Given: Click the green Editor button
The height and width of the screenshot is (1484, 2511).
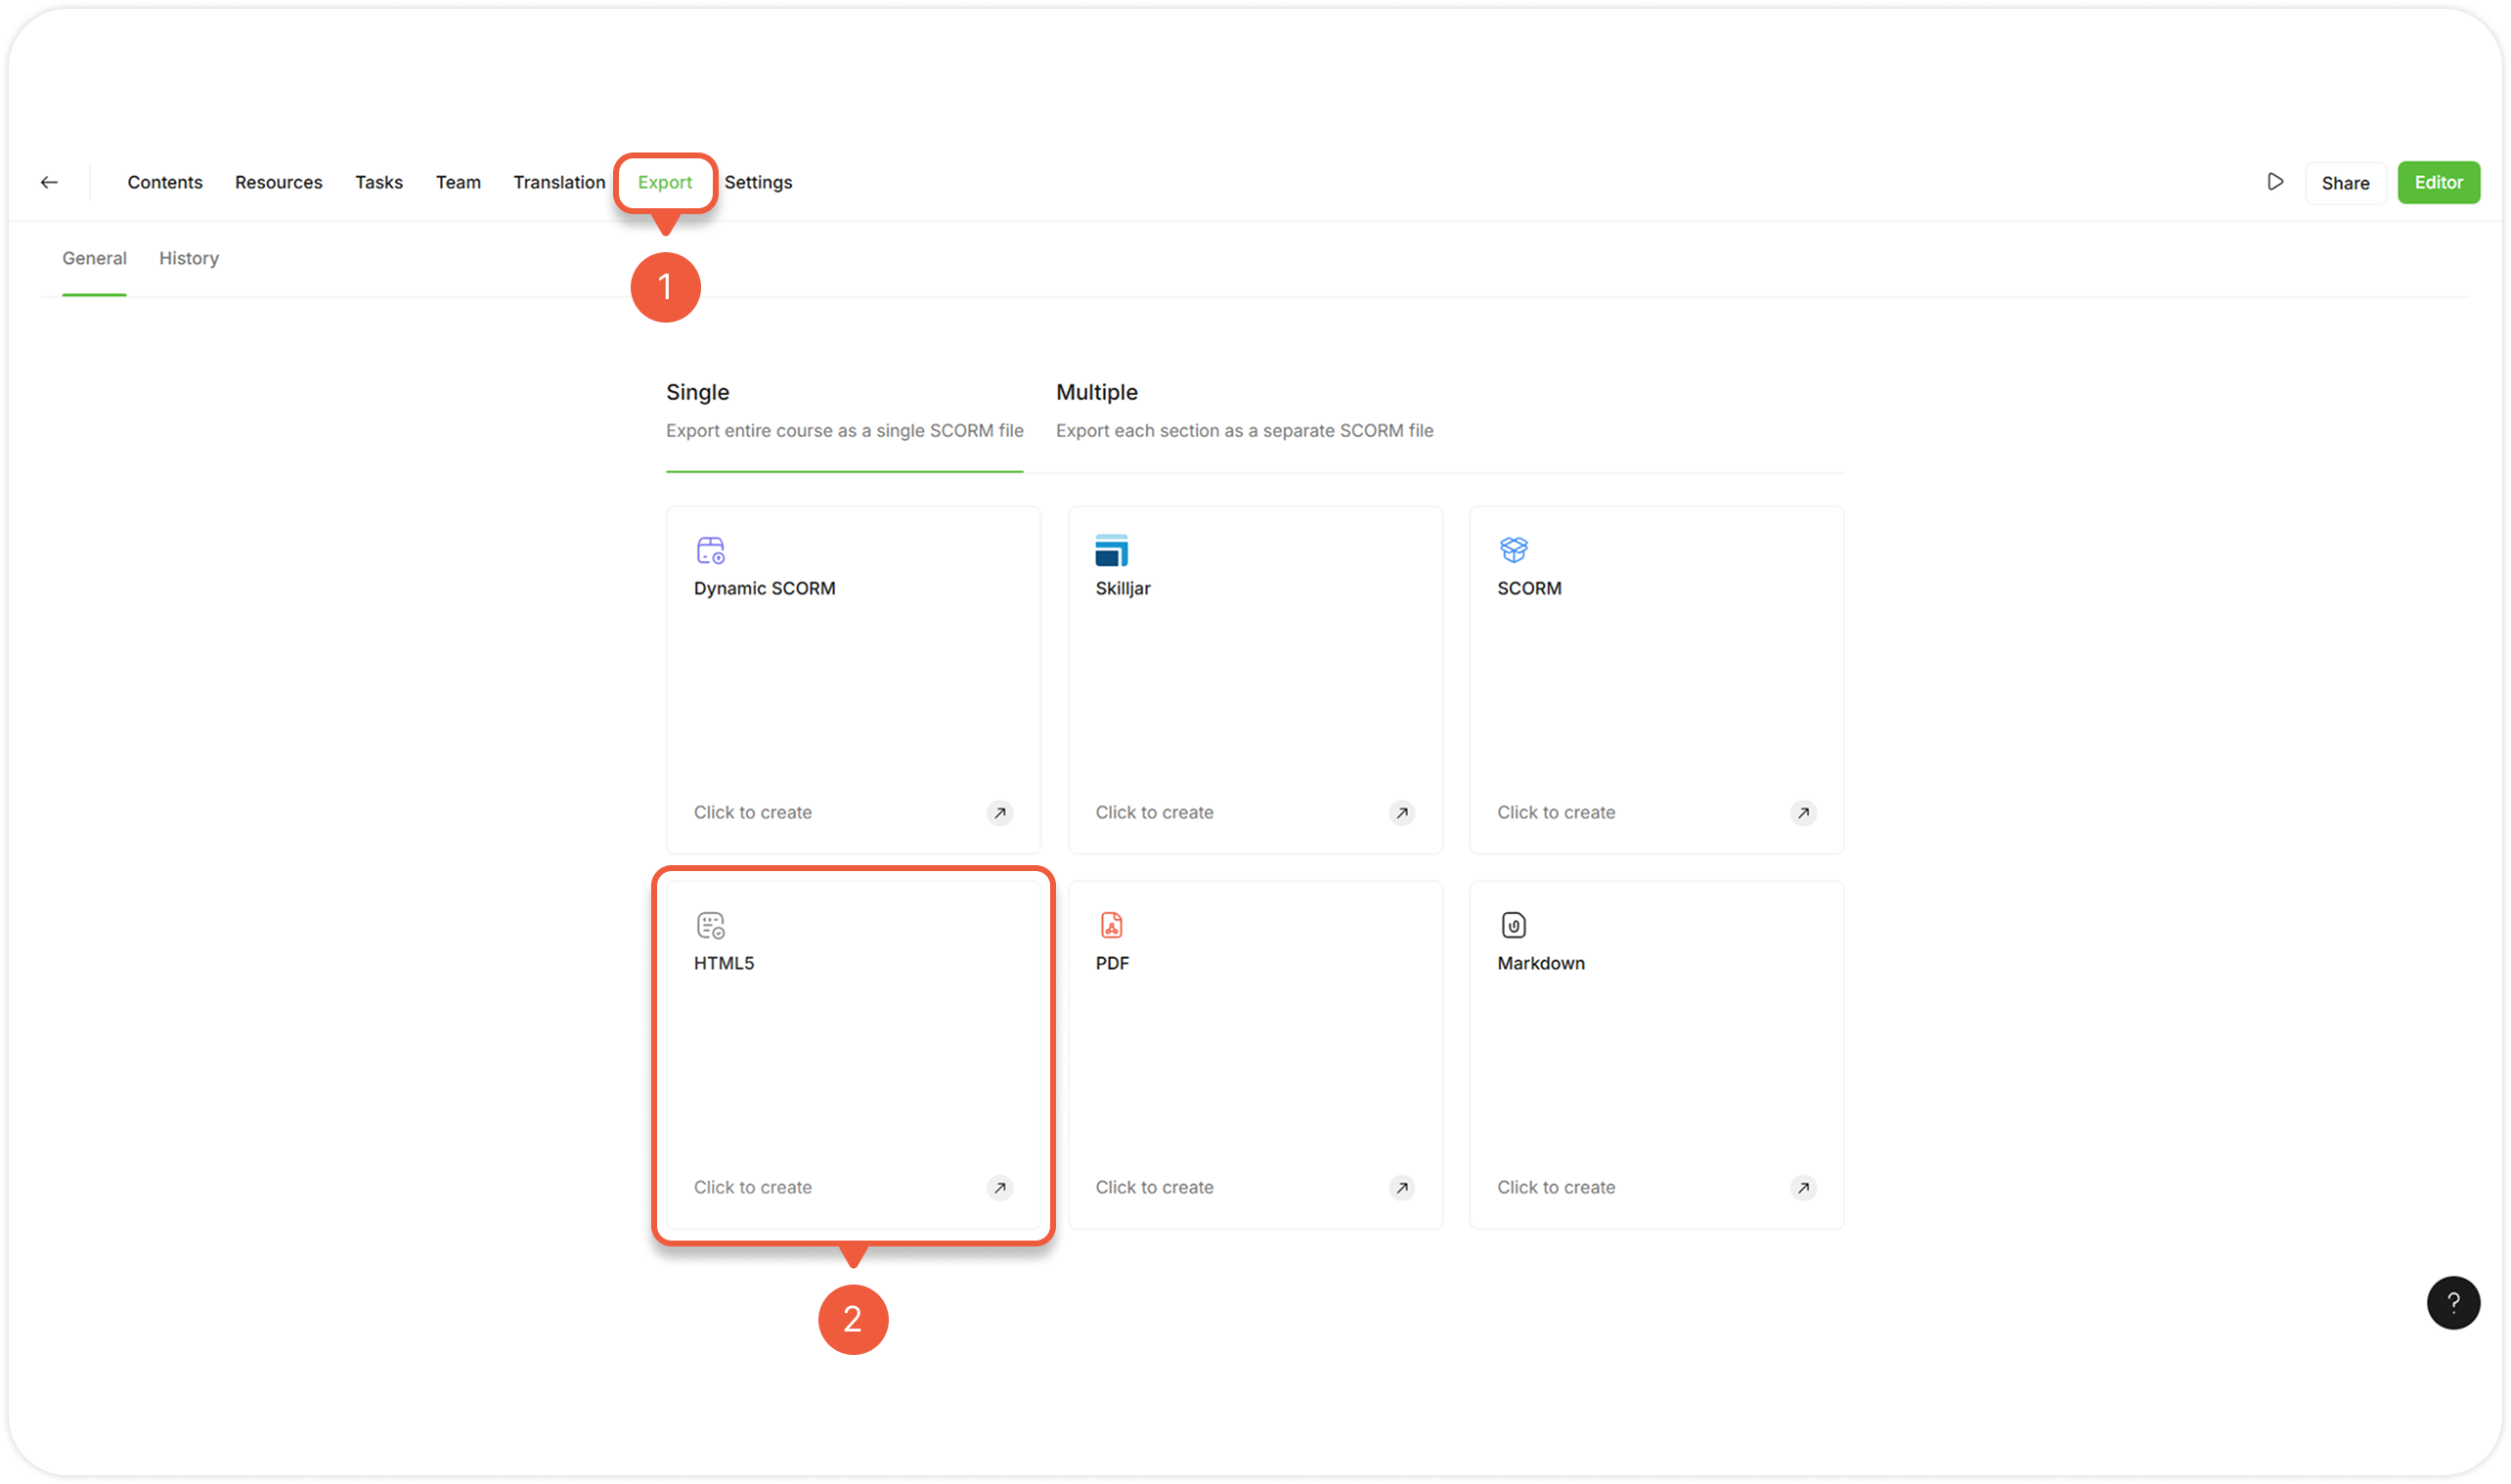Looking at the screenshot, I should point(2438,182).
